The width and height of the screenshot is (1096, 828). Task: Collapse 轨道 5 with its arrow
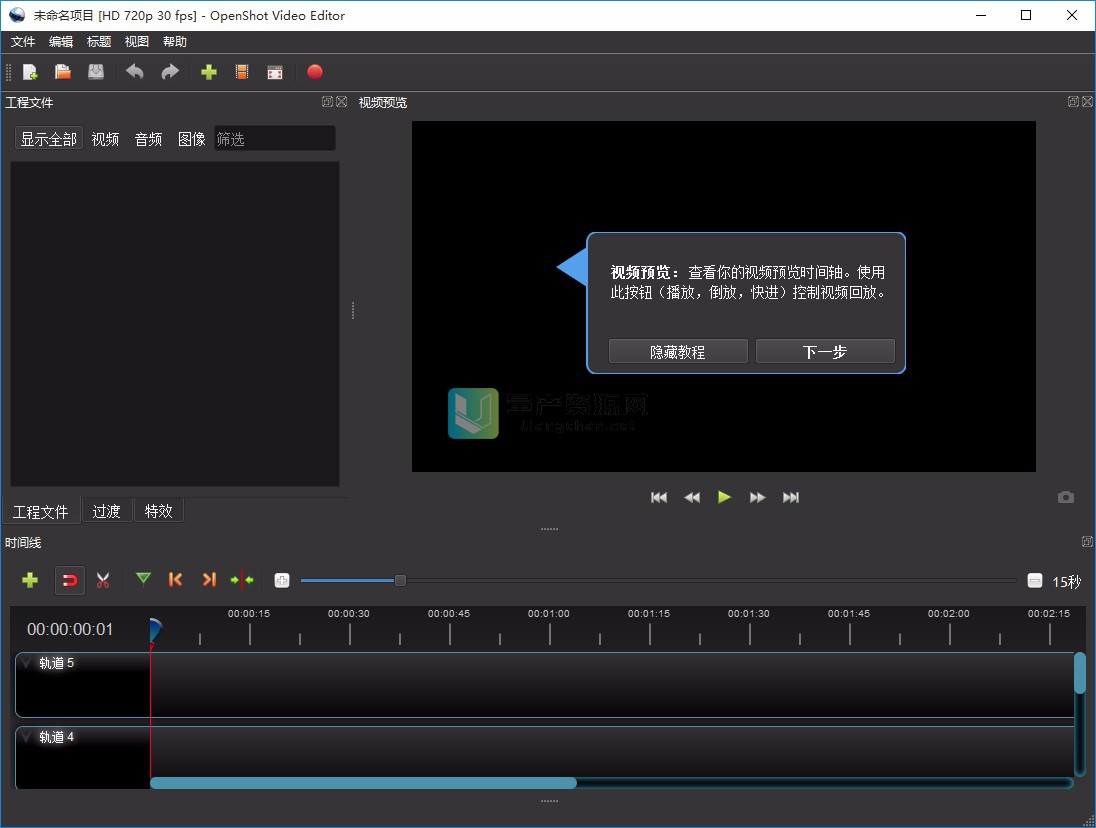pos(27,662)
